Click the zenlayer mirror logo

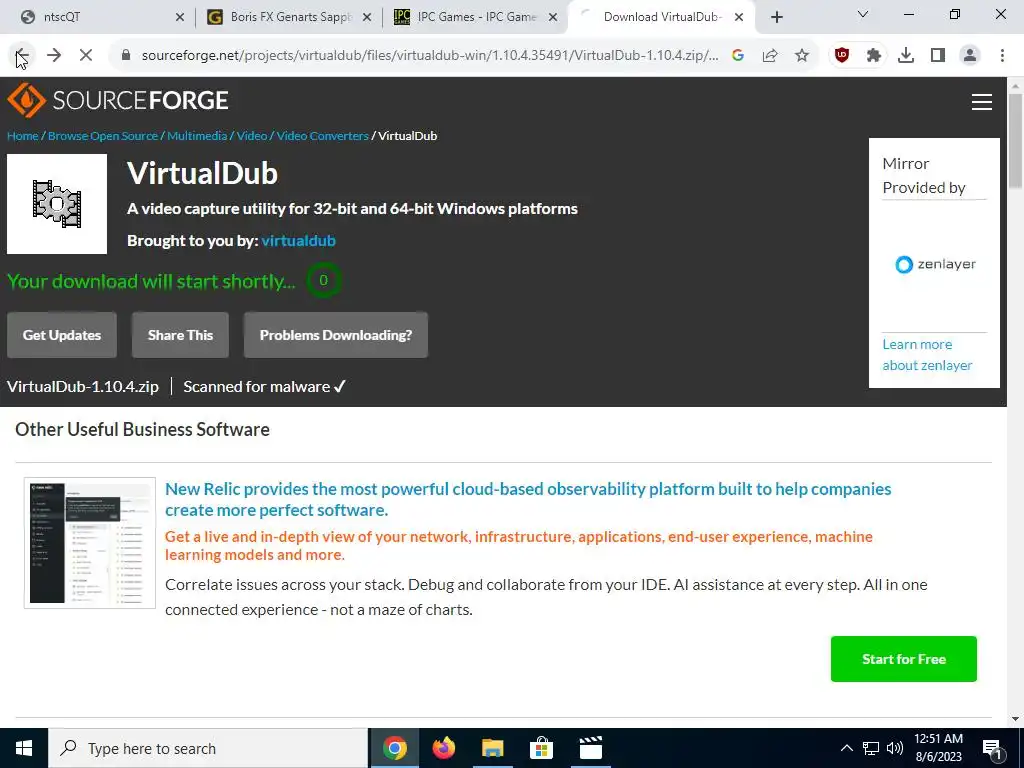coord(935,264)
